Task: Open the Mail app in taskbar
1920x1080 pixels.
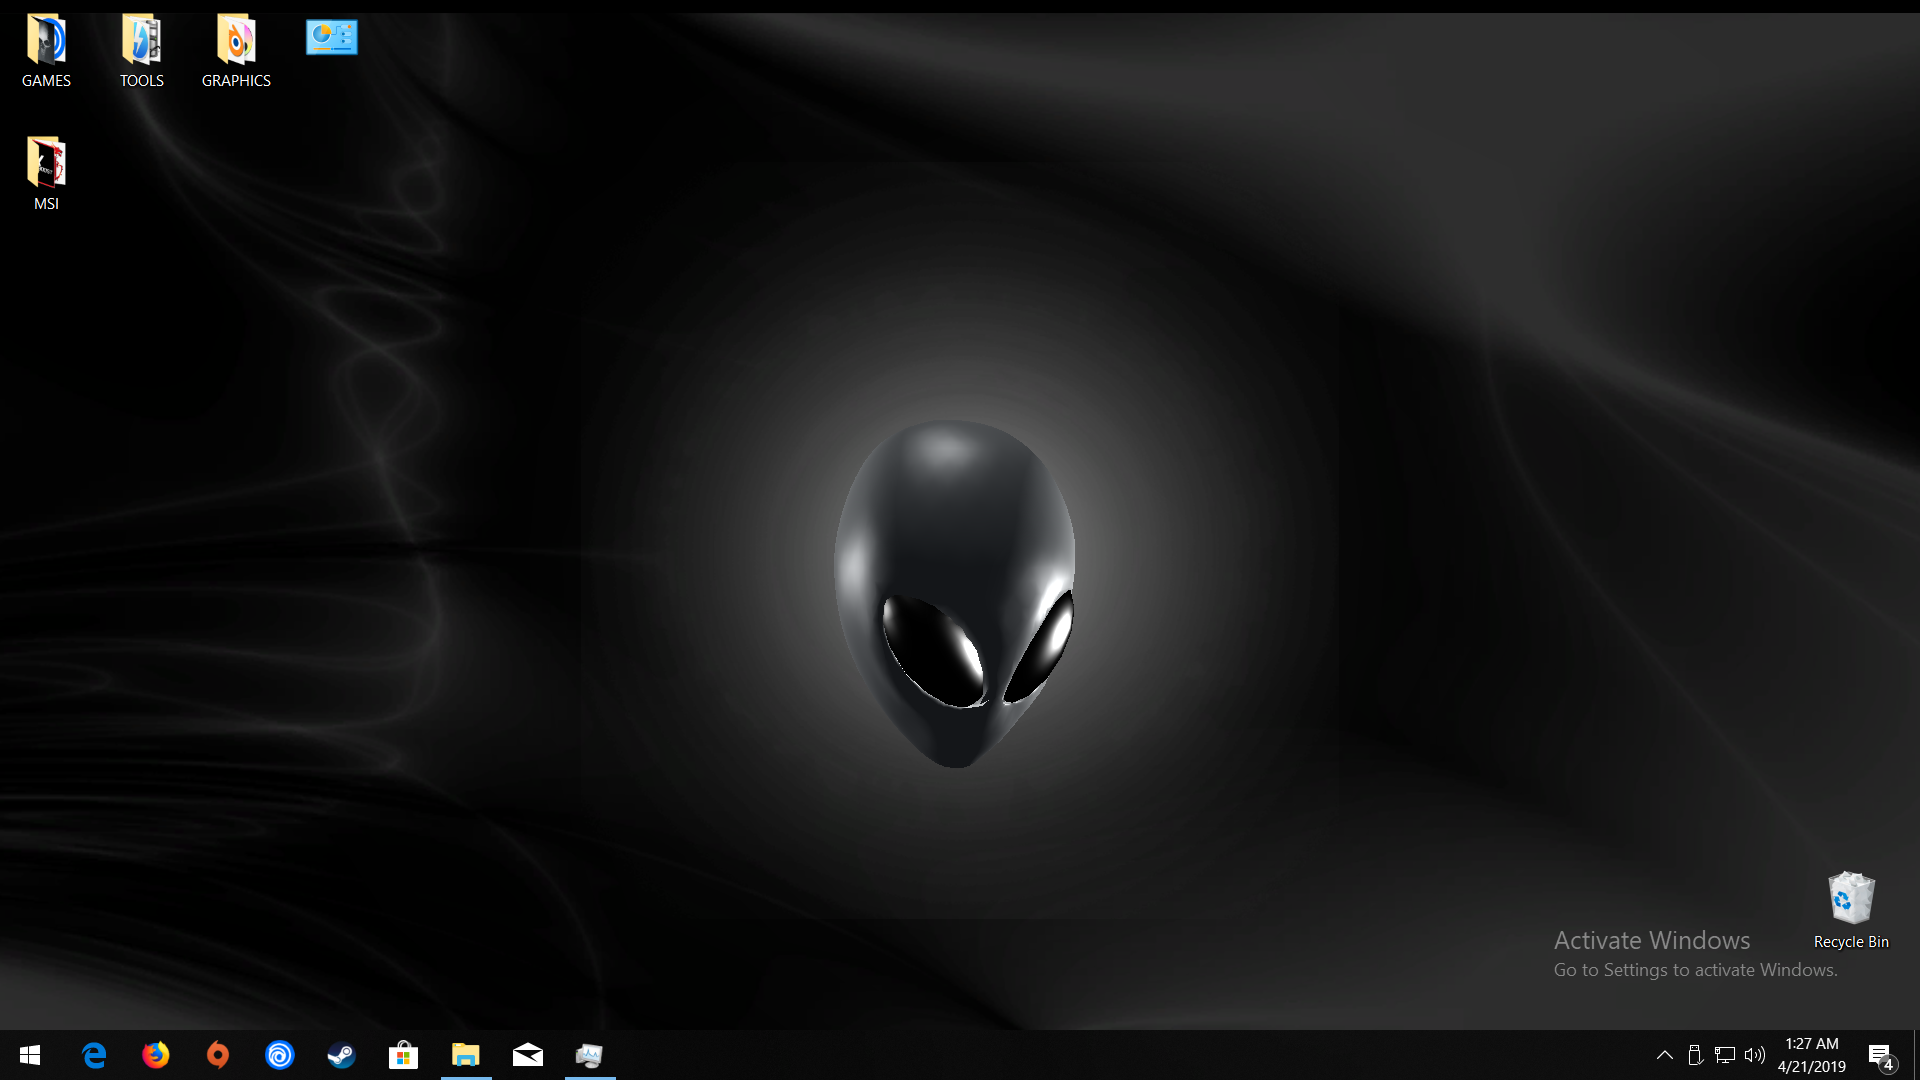Action: [x=528, y=1055]
